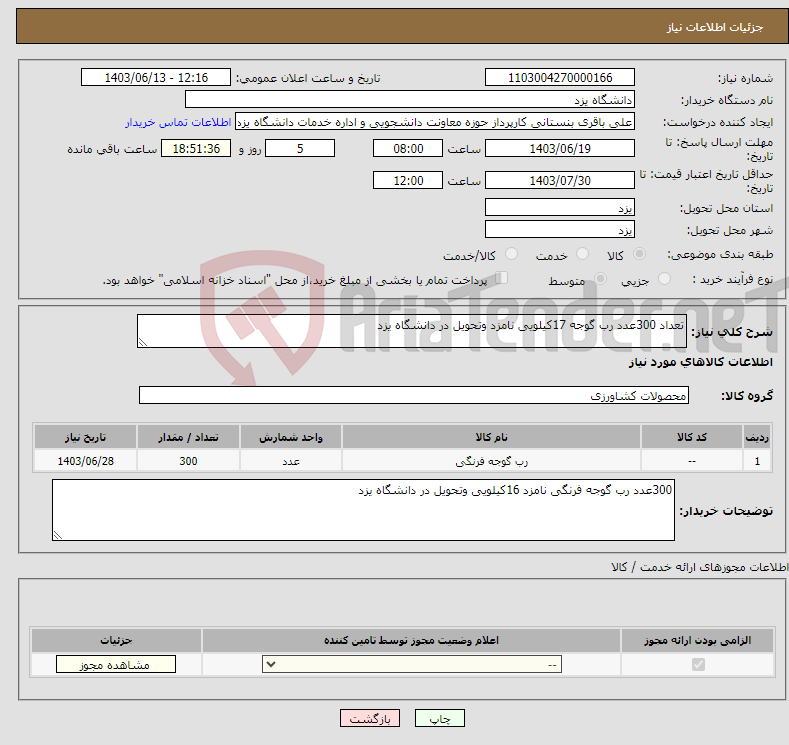789x745 pixels.
Task: Select the کالا/خدمت radio button
Action: point(511,254)
